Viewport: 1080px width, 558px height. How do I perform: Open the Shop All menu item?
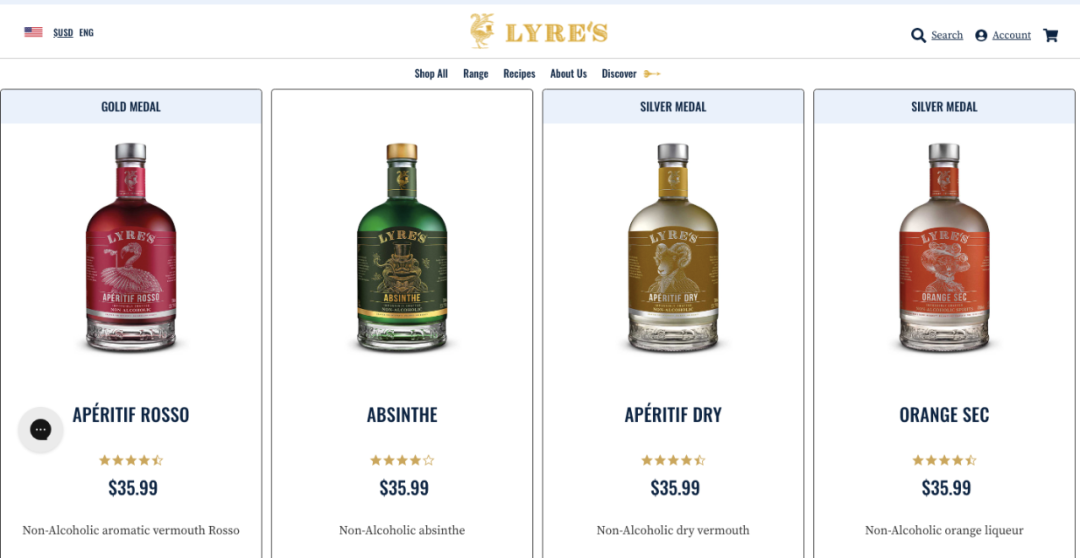[x=430, y=74]
